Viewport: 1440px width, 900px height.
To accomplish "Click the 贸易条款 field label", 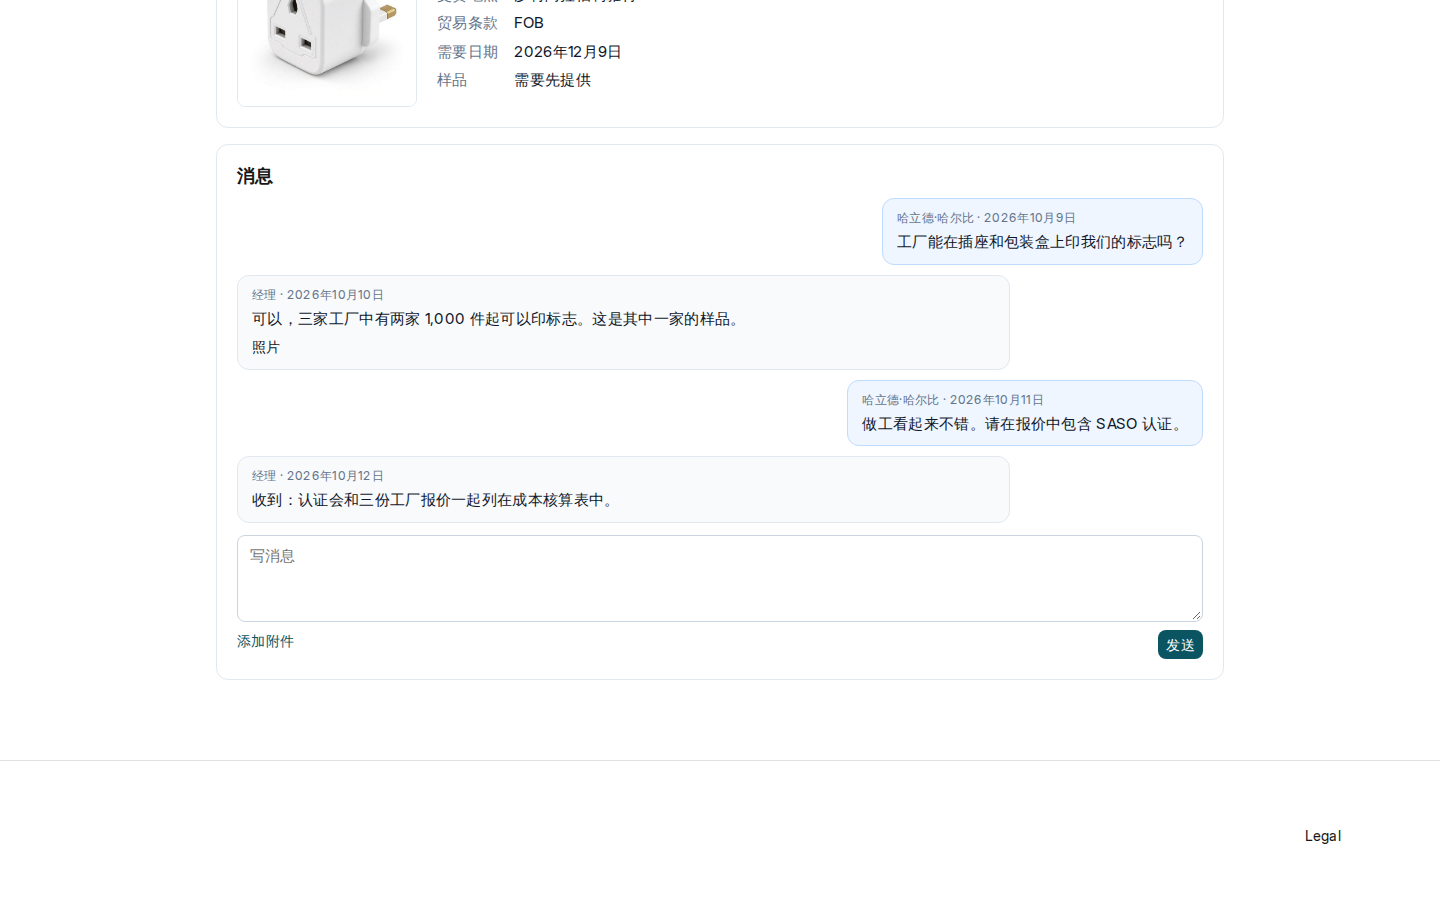I will (467, 23).
